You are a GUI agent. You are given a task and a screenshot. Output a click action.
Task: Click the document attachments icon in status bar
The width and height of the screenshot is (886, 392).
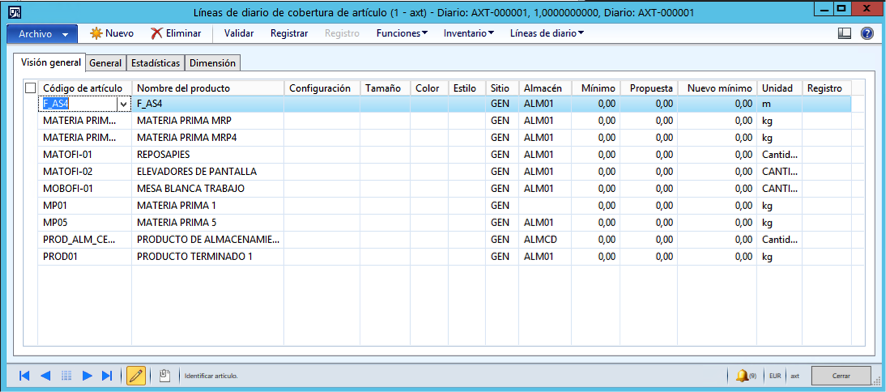coord(164,375)
